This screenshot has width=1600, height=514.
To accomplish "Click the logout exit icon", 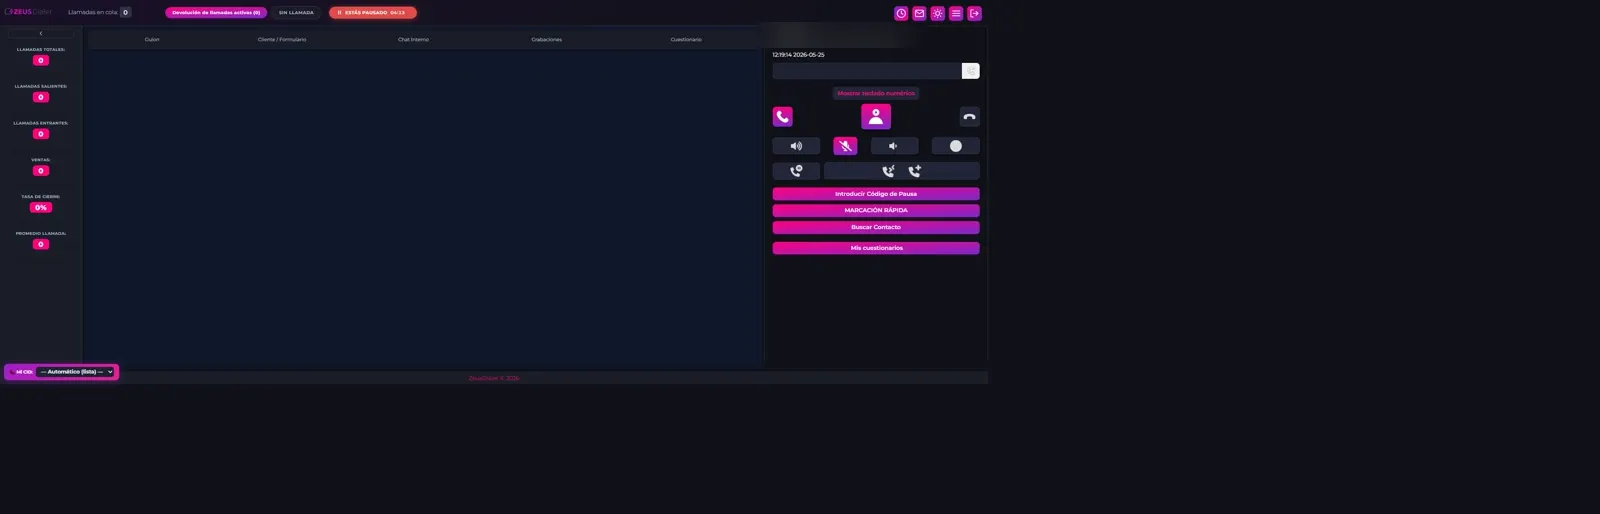I will pos(975,13).
